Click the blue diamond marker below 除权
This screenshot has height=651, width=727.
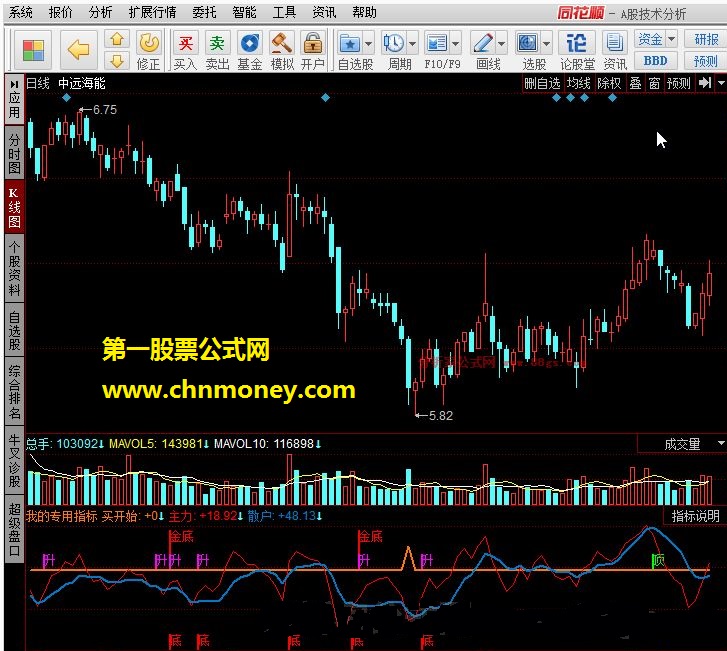(x=612, y=98)
